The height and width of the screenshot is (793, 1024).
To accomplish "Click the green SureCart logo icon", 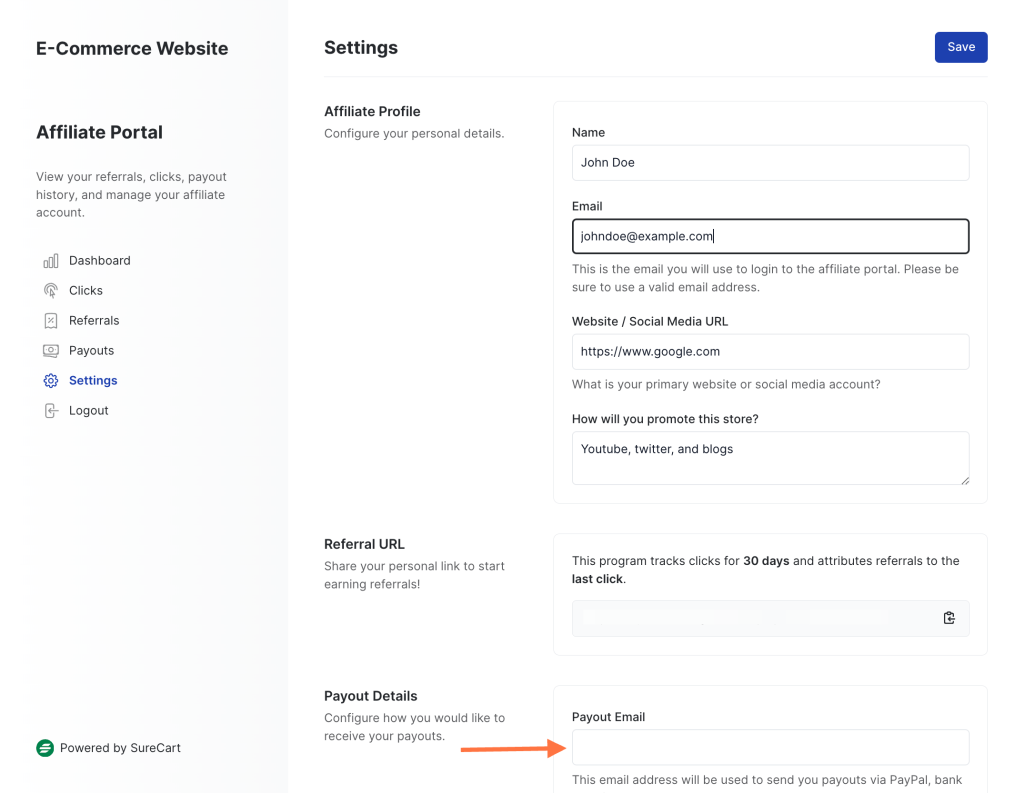I will [x=44, y=747].
